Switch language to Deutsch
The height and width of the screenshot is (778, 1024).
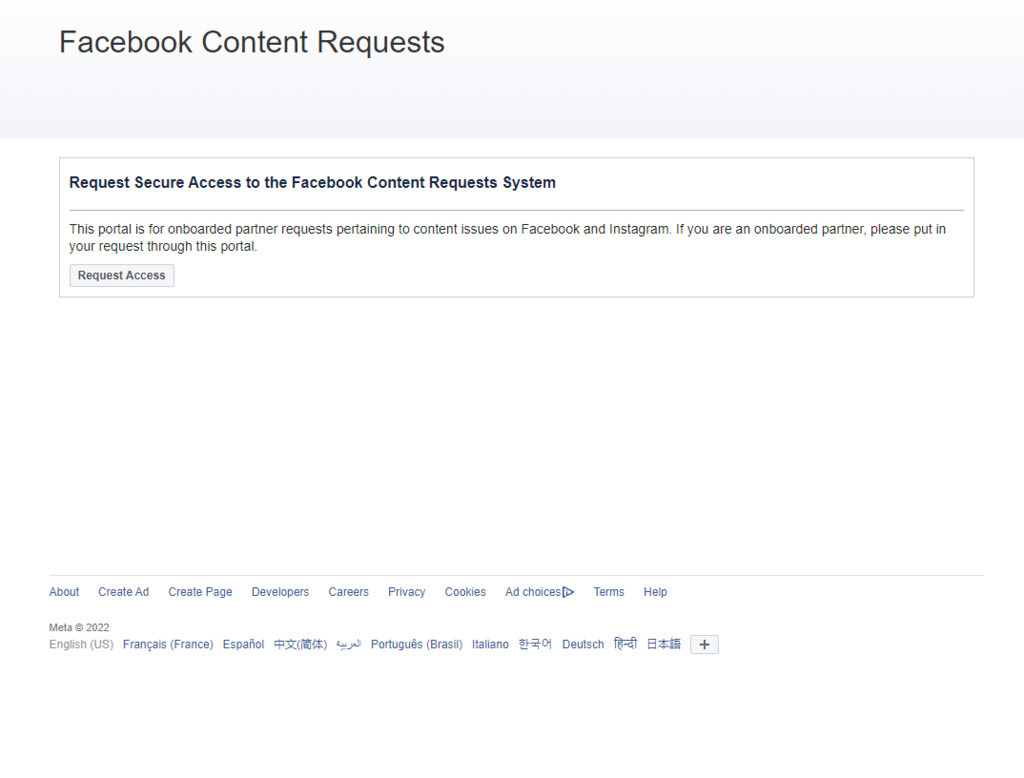583,645
